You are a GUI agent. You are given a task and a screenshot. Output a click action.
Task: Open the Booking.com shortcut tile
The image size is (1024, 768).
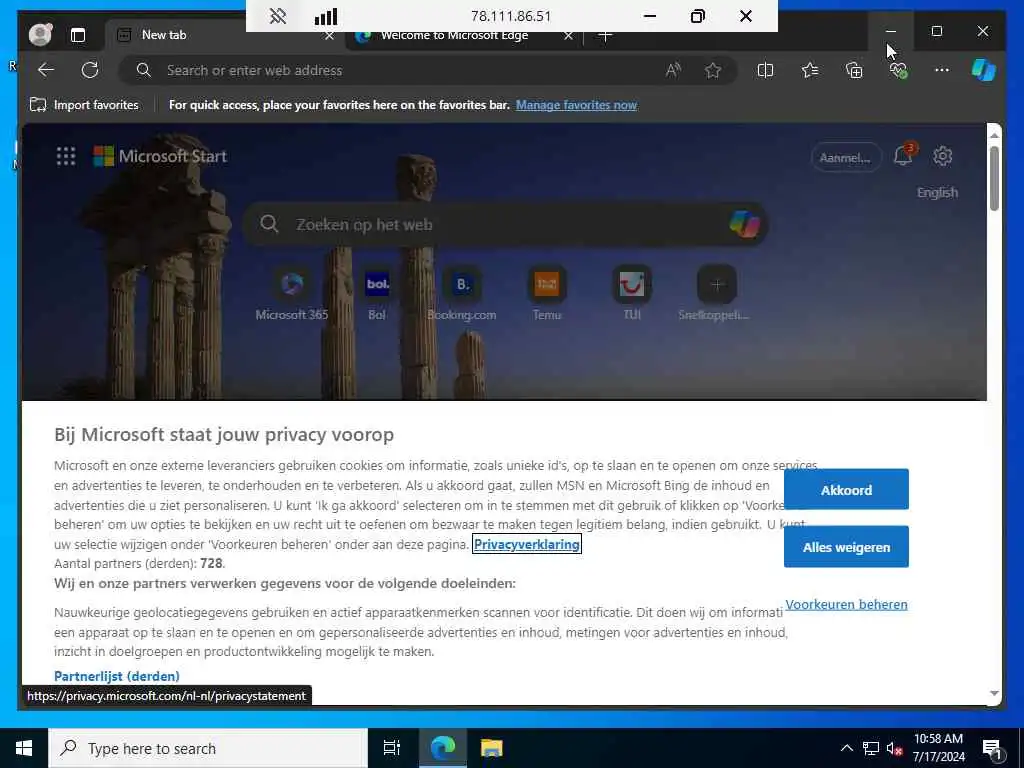(462, 293)
